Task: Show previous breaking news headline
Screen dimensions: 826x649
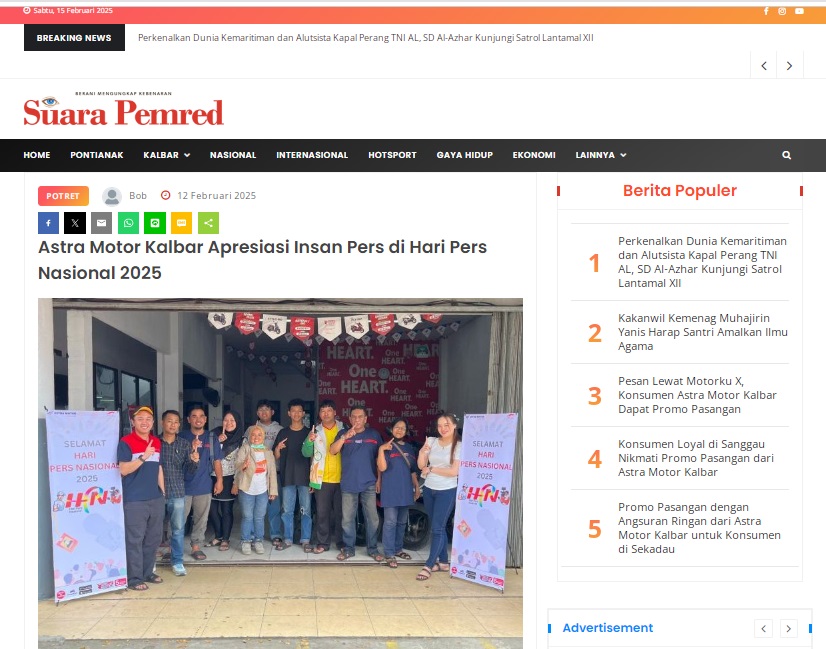Action: (764, 65)
